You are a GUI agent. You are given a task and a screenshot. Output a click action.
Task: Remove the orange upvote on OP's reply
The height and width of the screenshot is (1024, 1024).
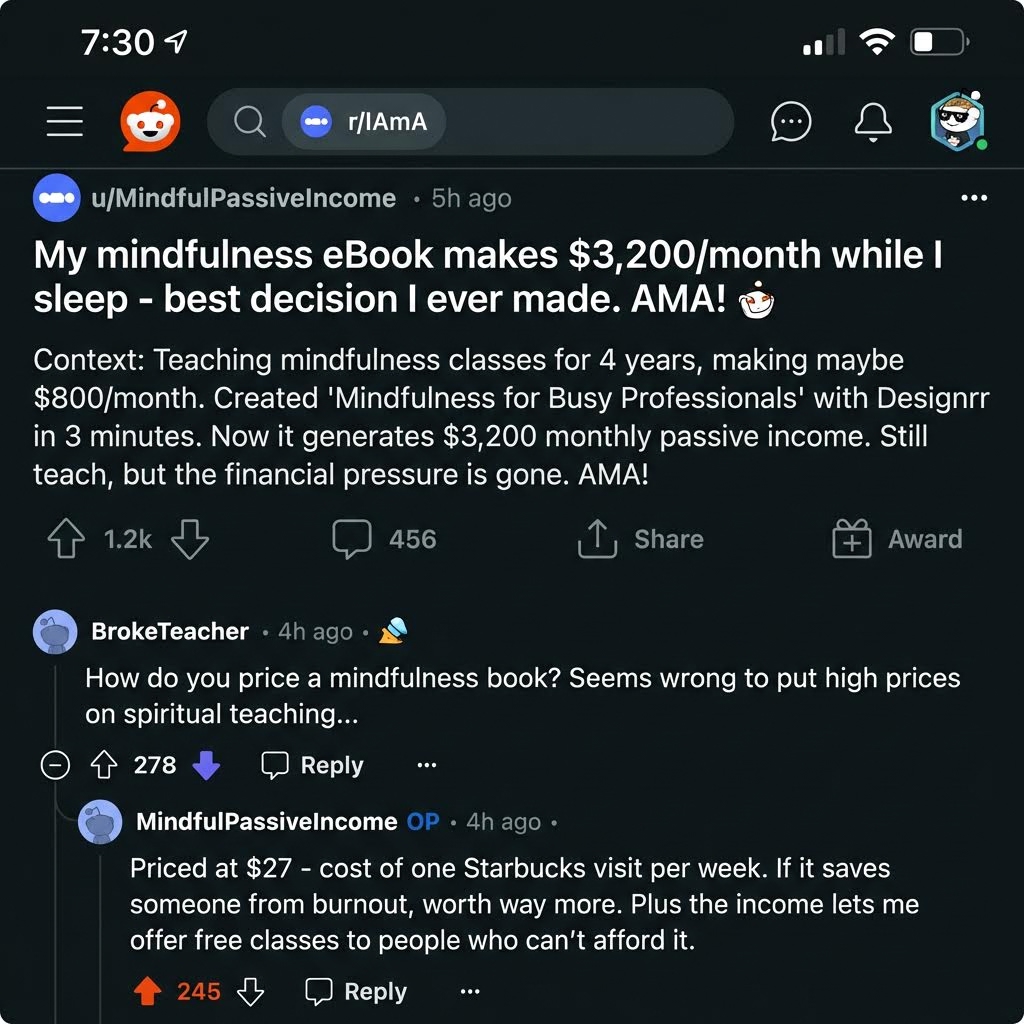click(x=148, y=991)
